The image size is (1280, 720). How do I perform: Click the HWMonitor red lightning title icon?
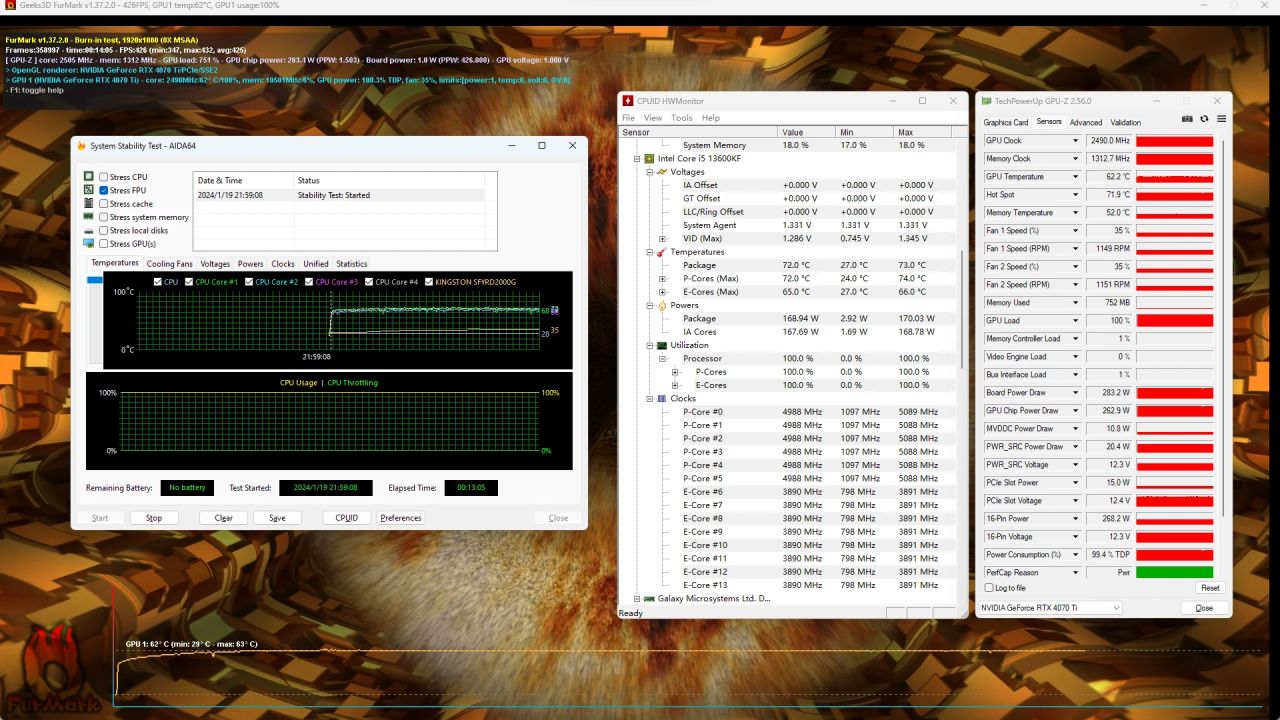tap(628, 101)
